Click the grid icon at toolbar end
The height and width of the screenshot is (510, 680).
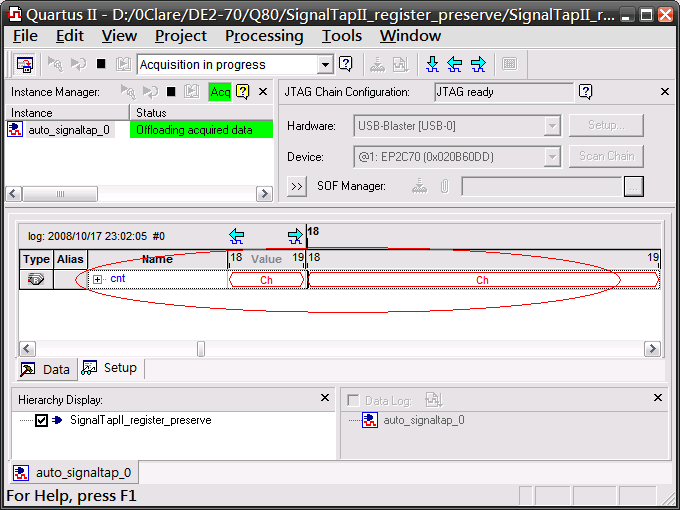[510, 64]
